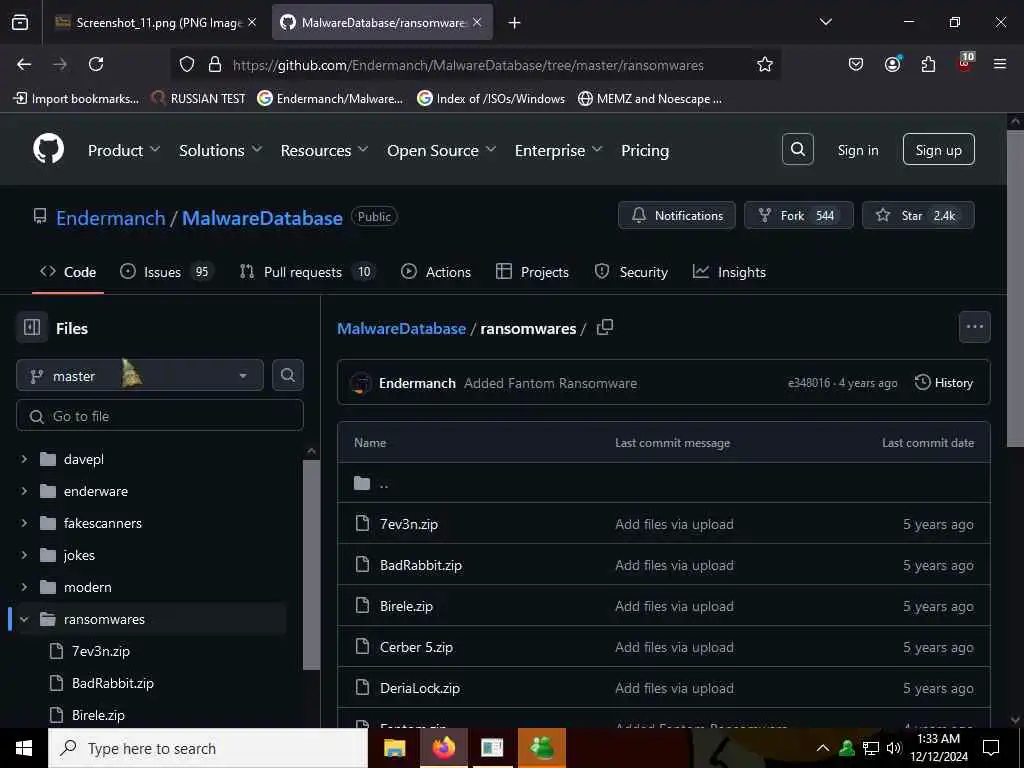Open Pocket save icon in toolbar
Image resolution: width=1024 pixels, height=768 pixels.
[856, 64]
